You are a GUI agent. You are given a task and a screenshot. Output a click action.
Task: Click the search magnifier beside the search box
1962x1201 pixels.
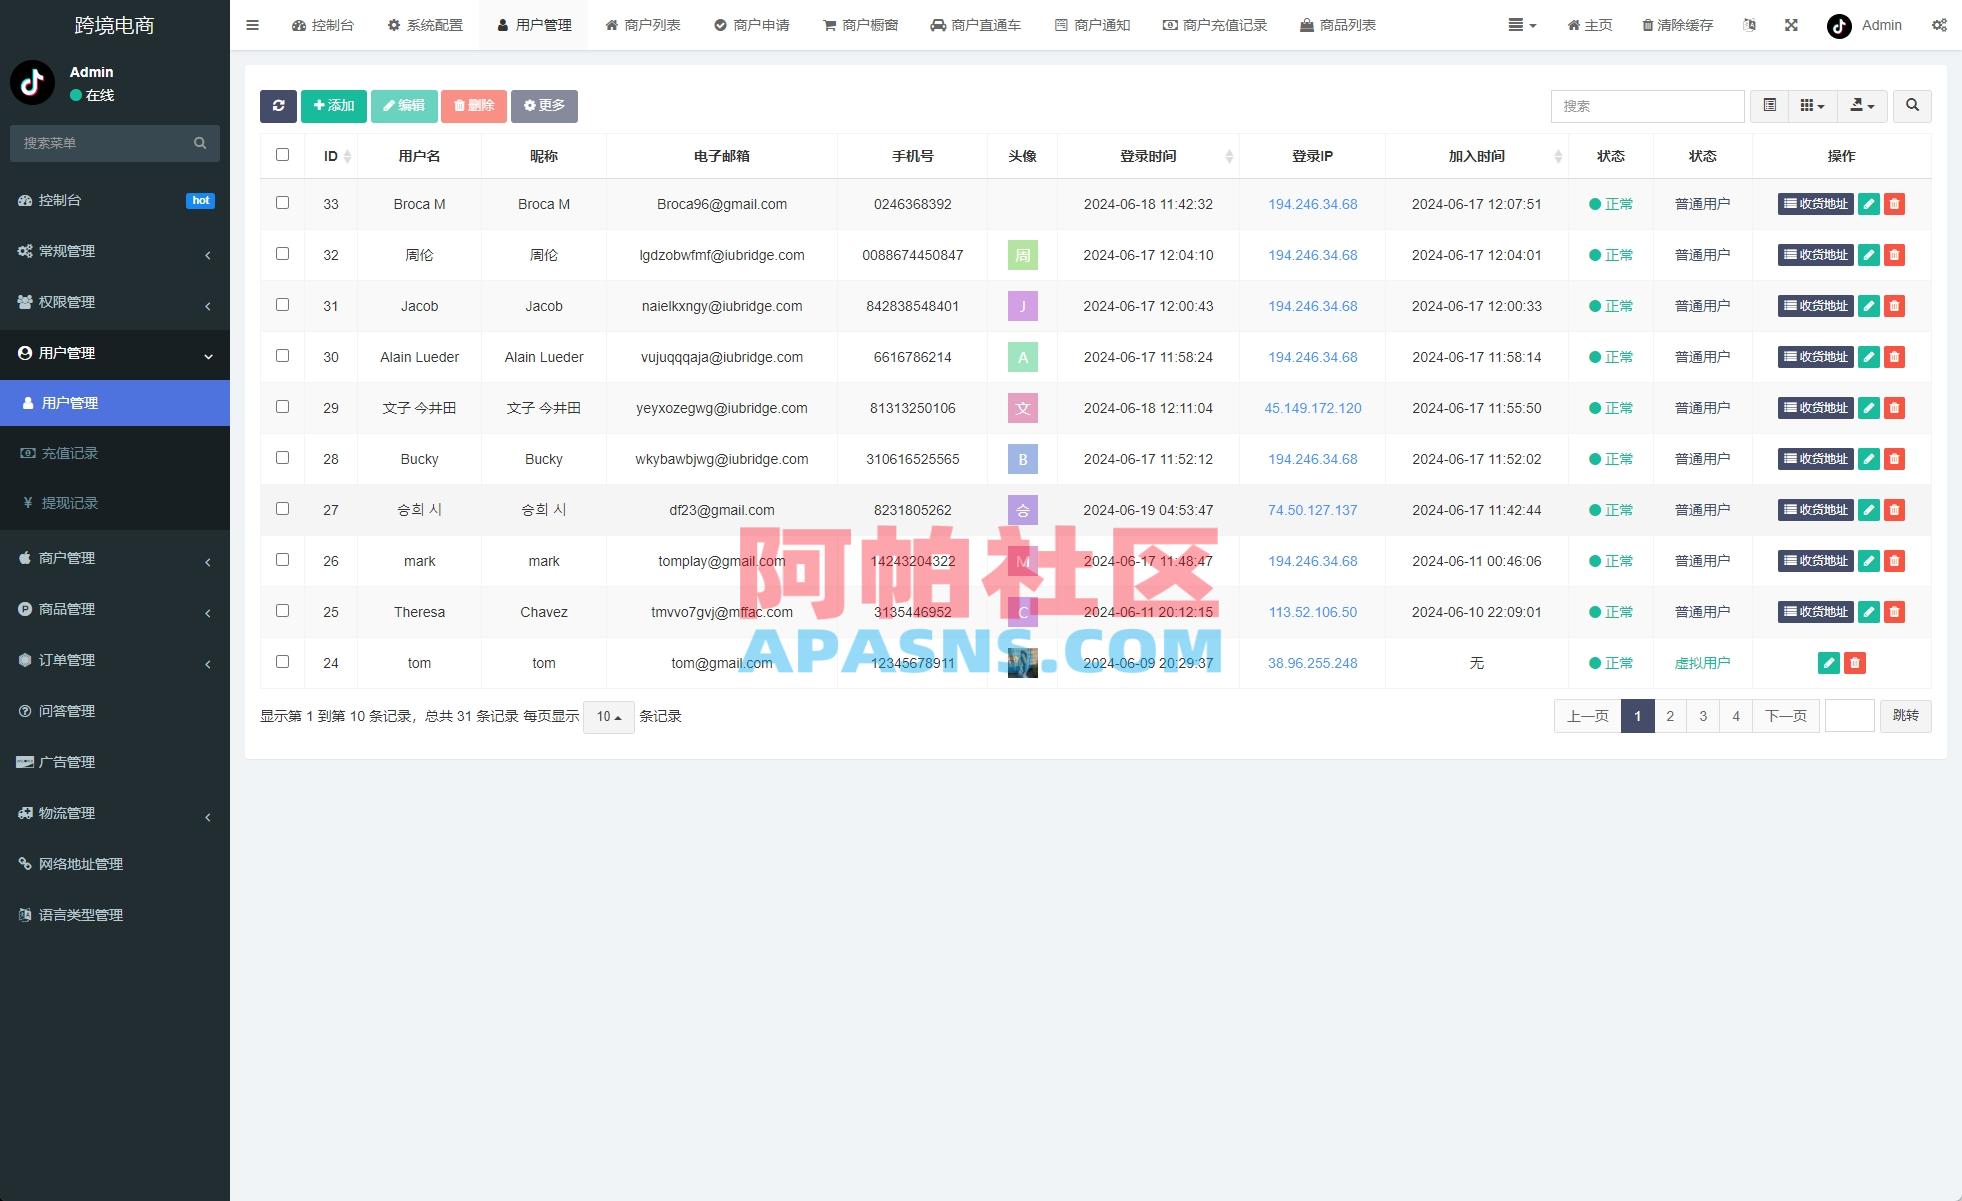1911,105
